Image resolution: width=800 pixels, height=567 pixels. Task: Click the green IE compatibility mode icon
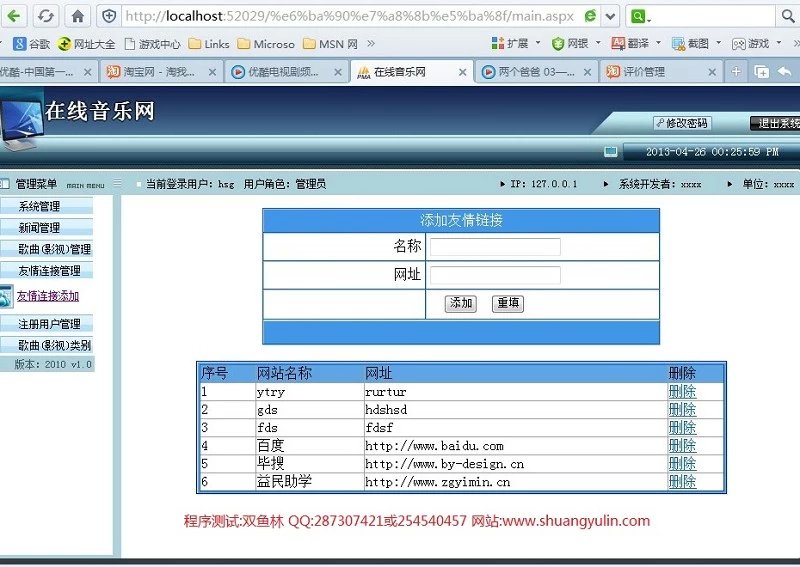pos(590,16)
